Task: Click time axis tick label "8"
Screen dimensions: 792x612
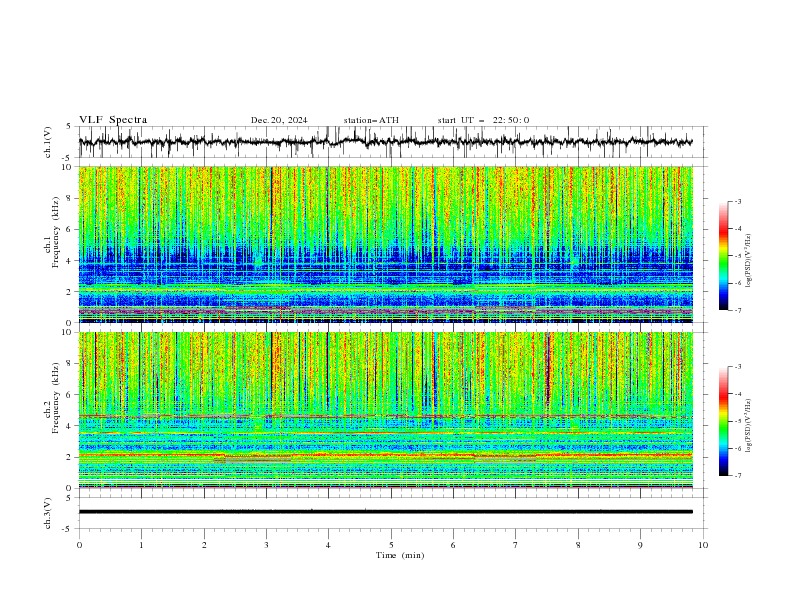Action: (x=578, y=545)
